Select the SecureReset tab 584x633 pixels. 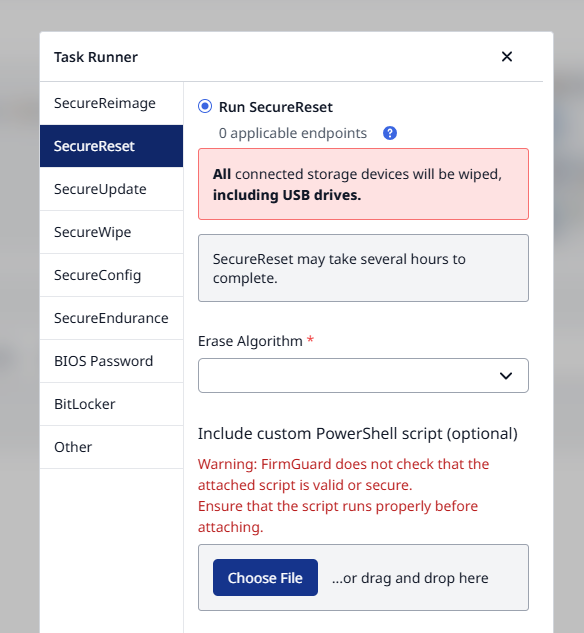coord(111,146)
